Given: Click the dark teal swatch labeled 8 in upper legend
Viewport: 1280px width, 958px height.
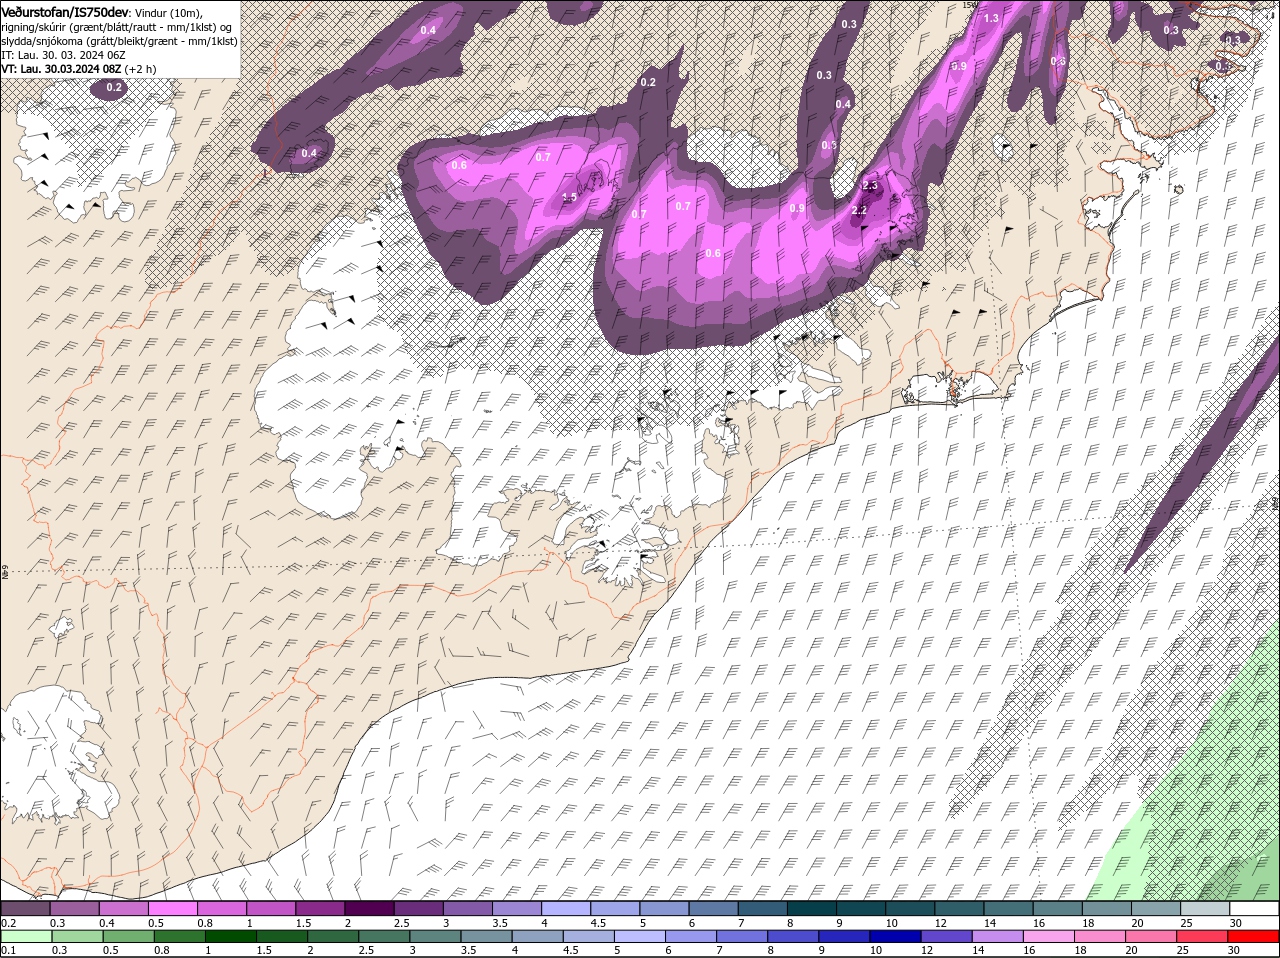Looking at the screenshot, I should coord(812,908).
